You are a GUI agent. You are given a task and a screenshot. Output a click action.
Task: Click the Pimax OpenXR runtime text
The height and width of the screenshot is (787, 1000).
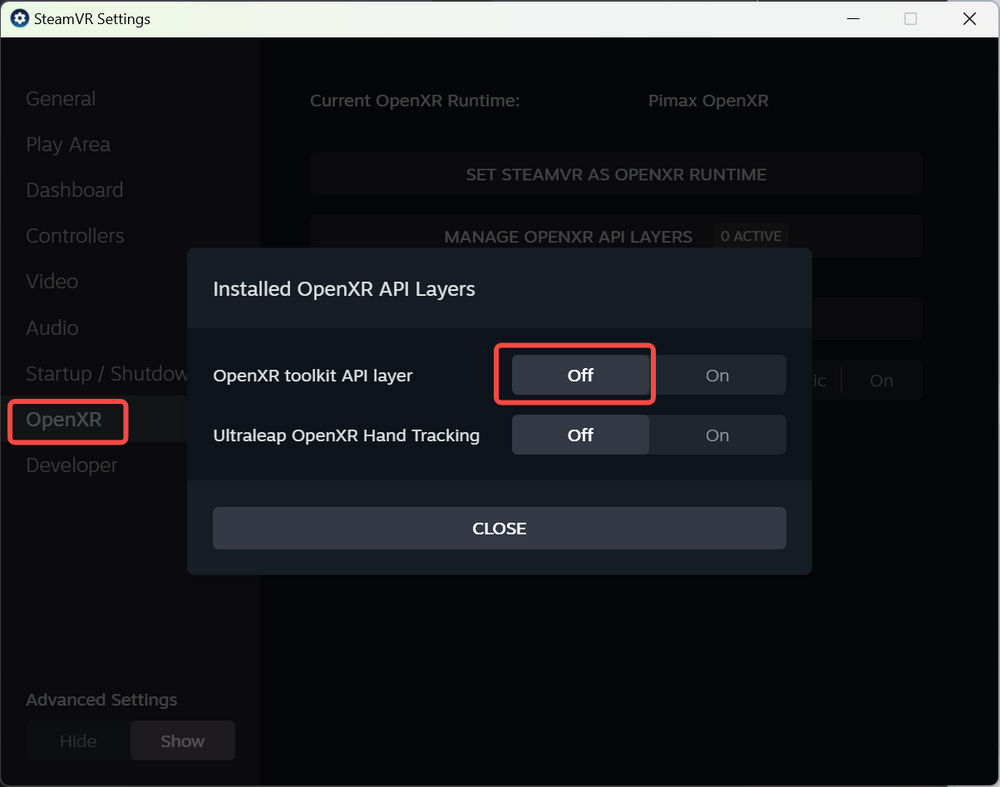tap(708, 101)
